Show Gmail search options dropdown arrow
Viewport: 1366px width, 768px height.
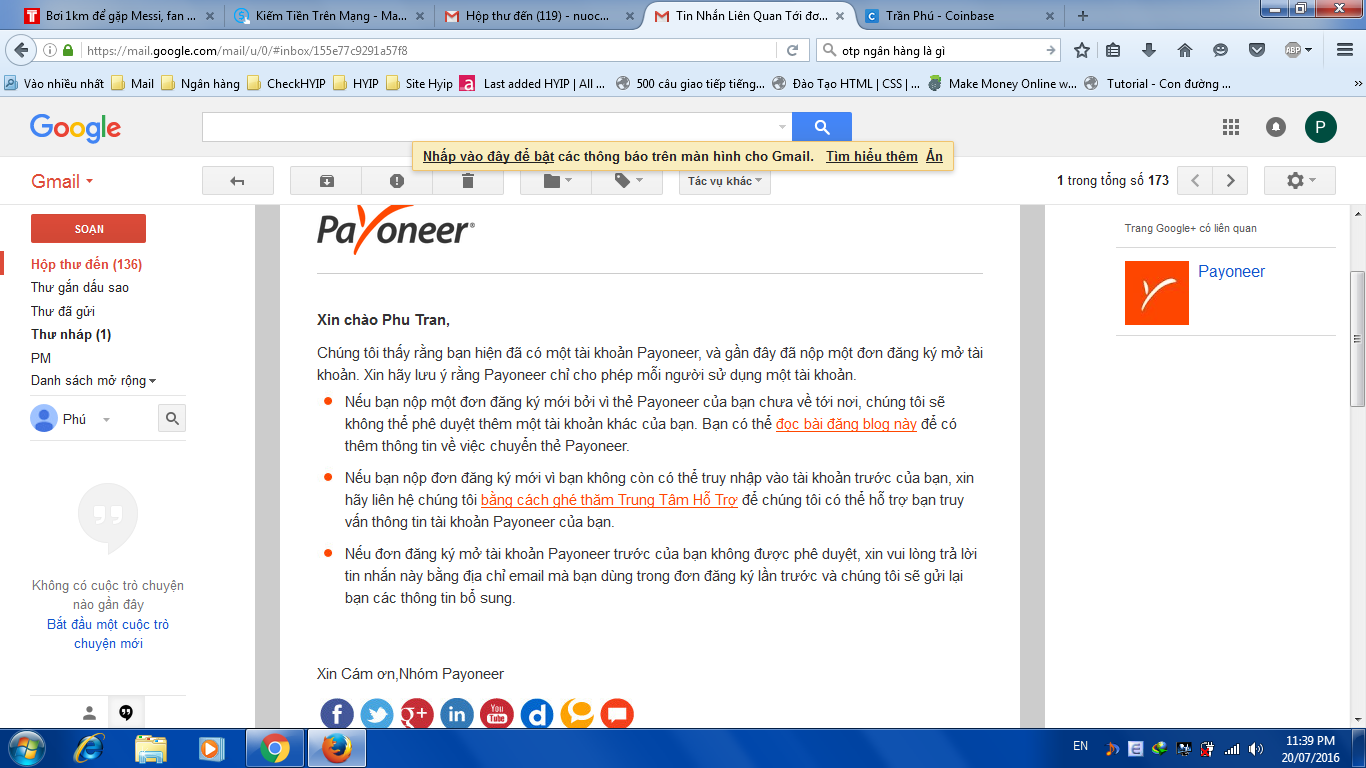782,127
